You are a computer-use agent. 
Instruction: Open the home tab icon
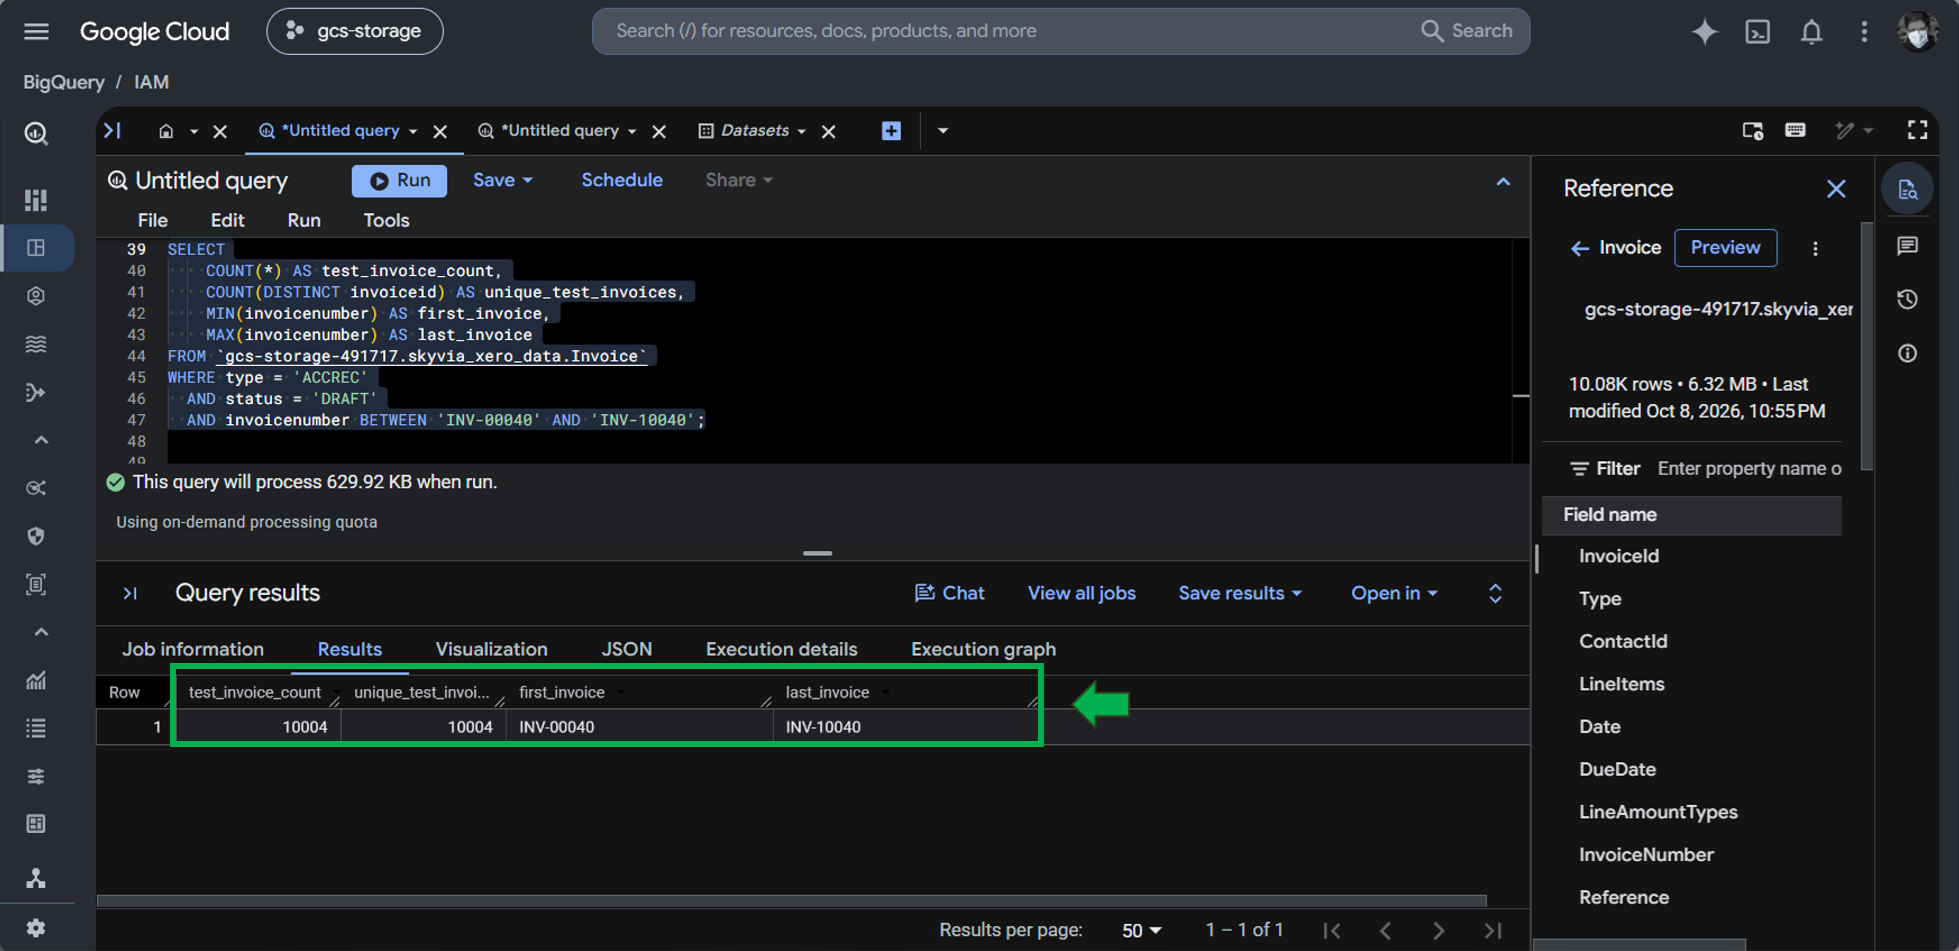166,131
